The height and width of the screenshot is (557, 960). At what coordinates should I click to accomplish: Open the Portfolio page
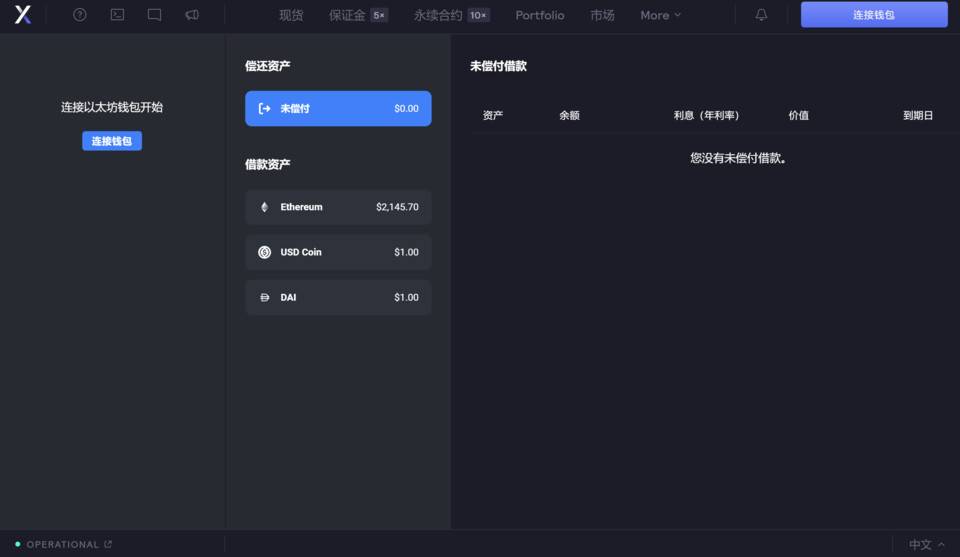pyautogui.click(x=540, y=15)
